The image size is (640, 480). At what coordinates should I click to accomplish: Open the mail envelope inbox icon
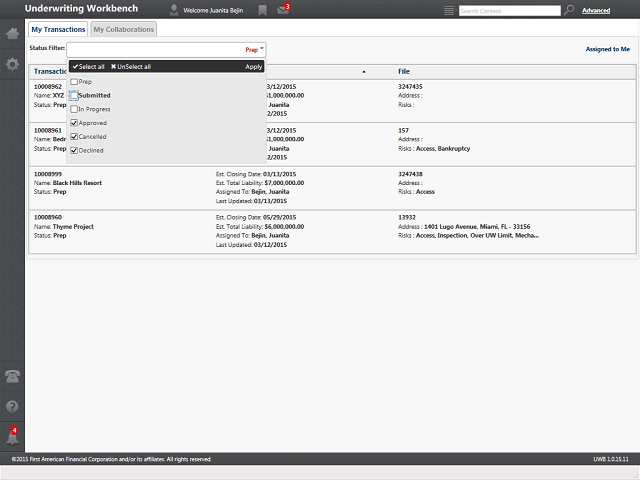[283, 10]
